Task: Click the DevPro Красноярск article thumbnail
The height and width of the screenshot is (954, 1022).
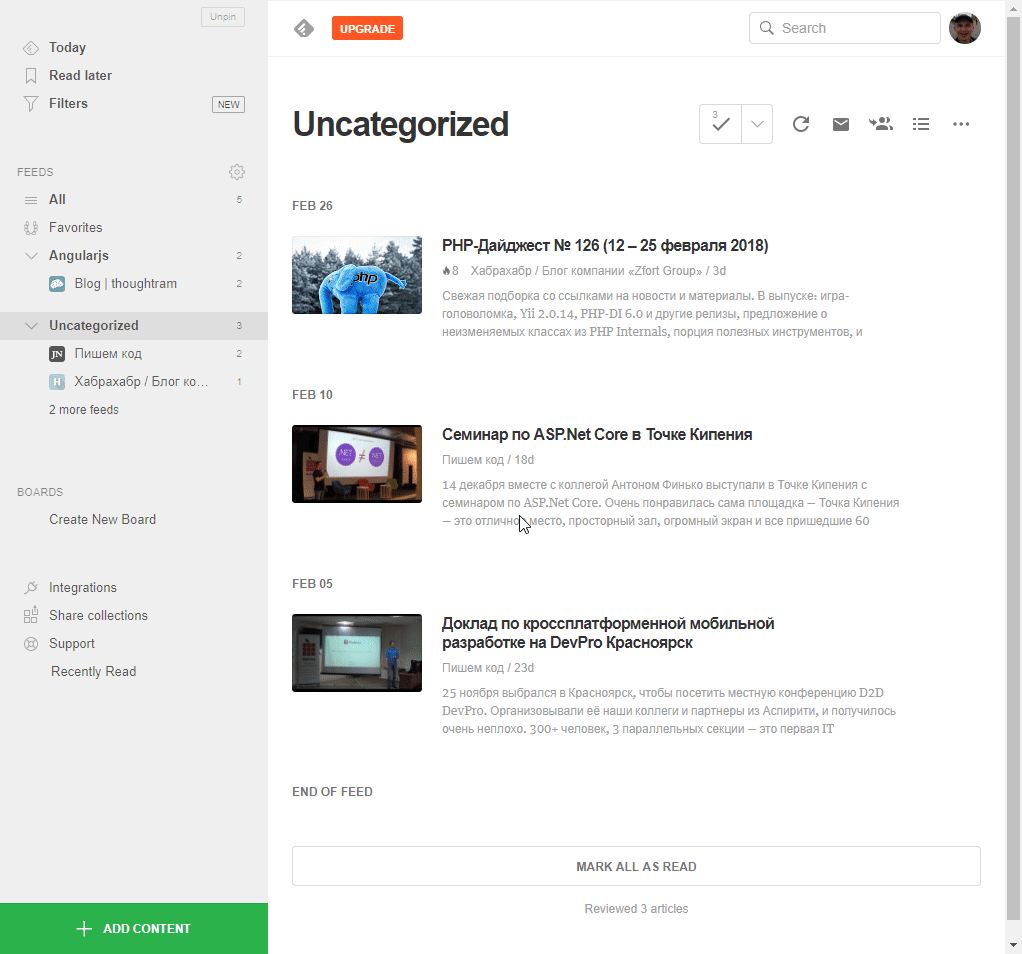Action: coord(357,653)
